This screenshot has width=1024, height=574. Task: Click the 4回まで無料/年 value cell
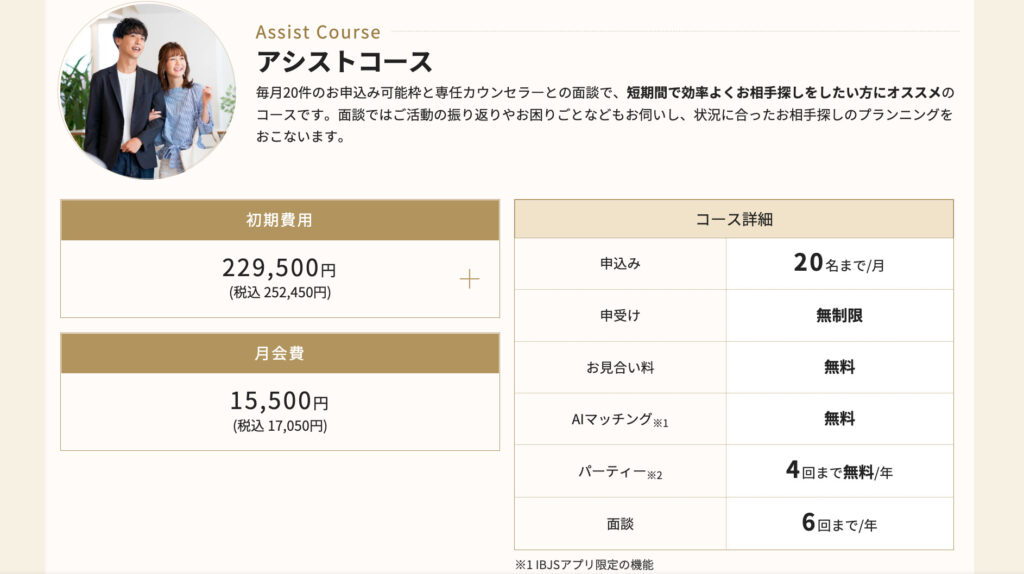[x=839, y=471]
